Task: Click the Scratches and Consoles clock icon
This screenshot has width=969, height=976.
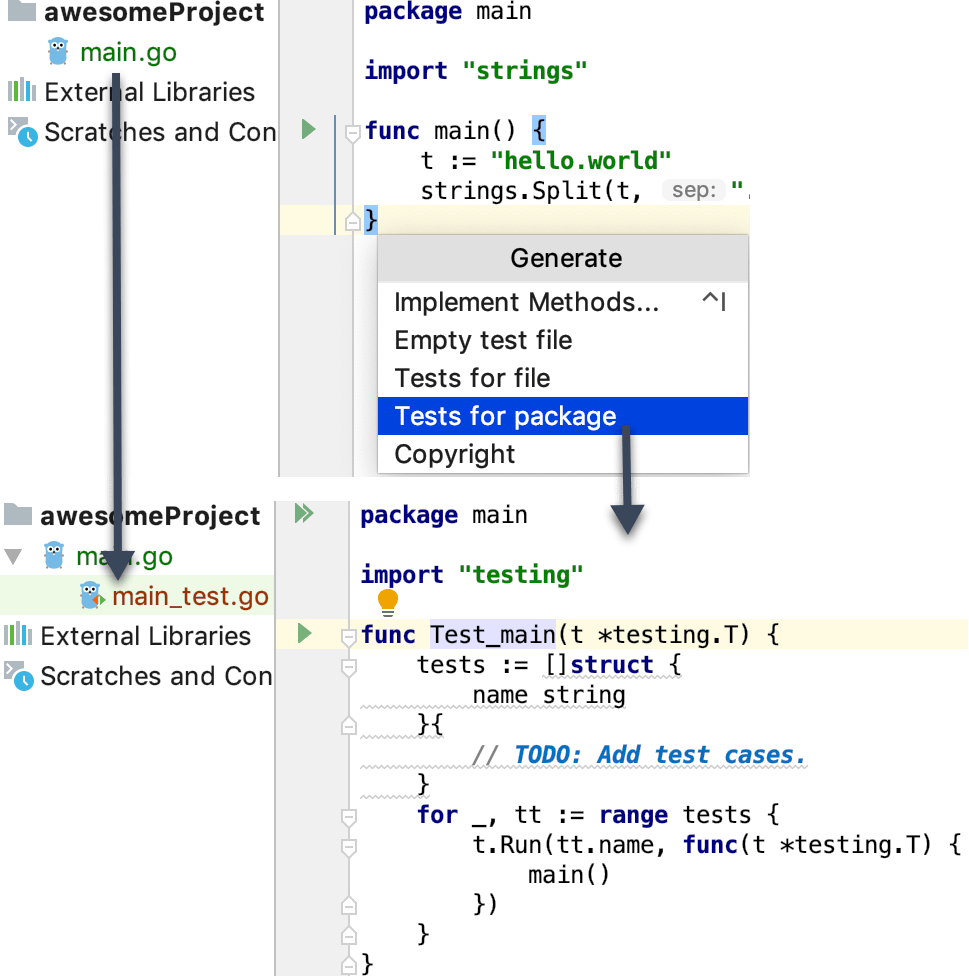Action: [21, 131]
